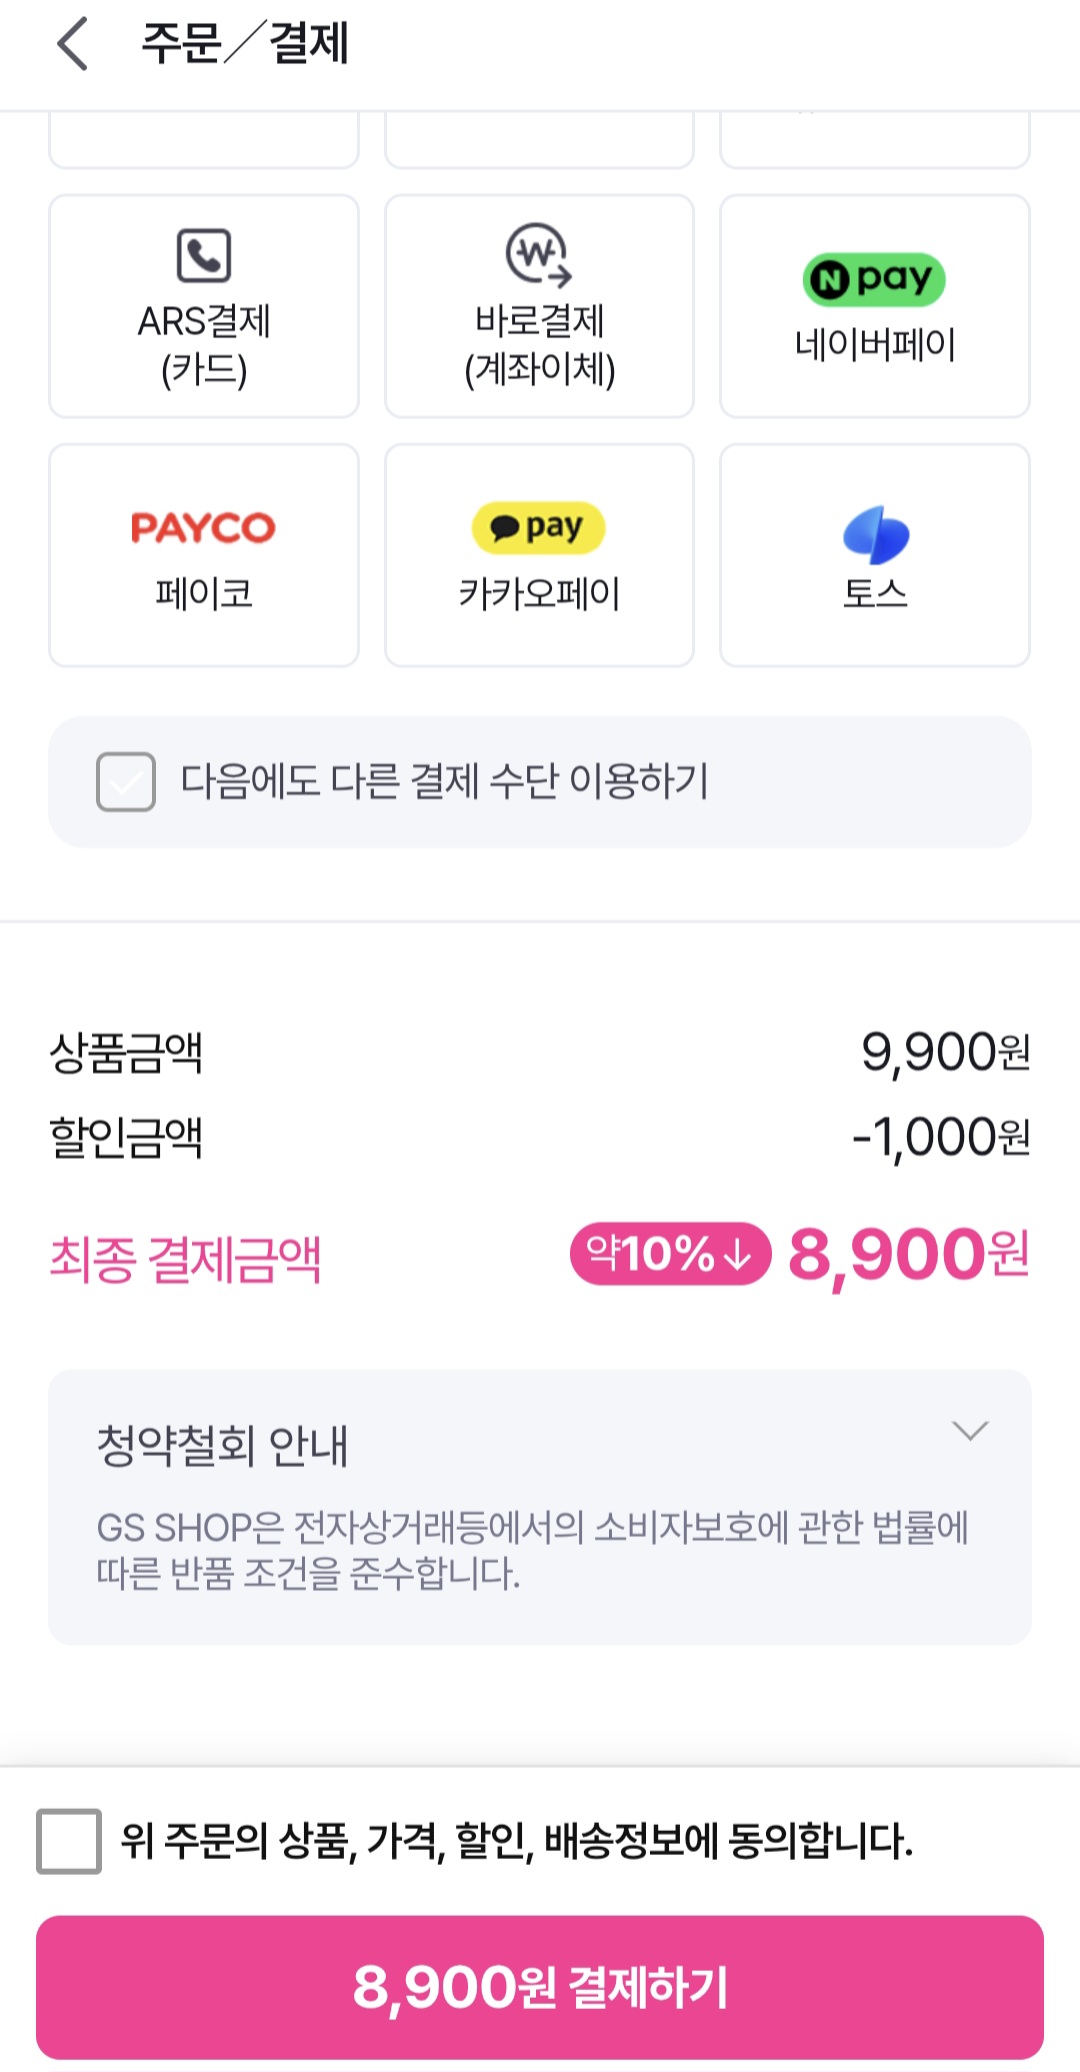Check the order agreement checkbox
The height and width of the screenshot is (2072, 1080).
[x=69, y=1841]
